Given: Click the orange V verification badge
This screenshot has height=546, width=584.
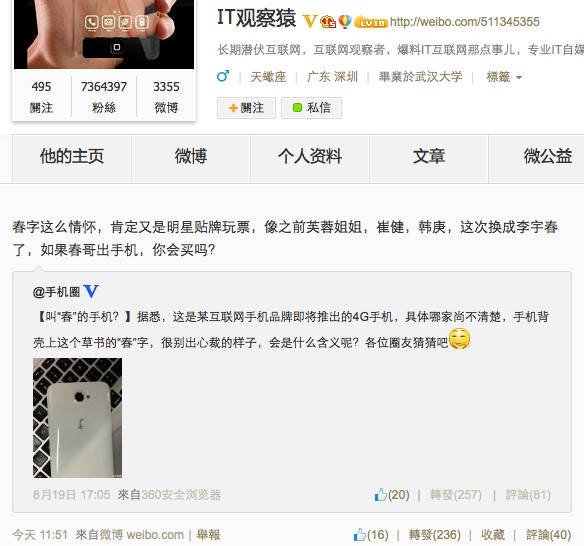Looking at the screenshot, I should click(x=310, y=22).
